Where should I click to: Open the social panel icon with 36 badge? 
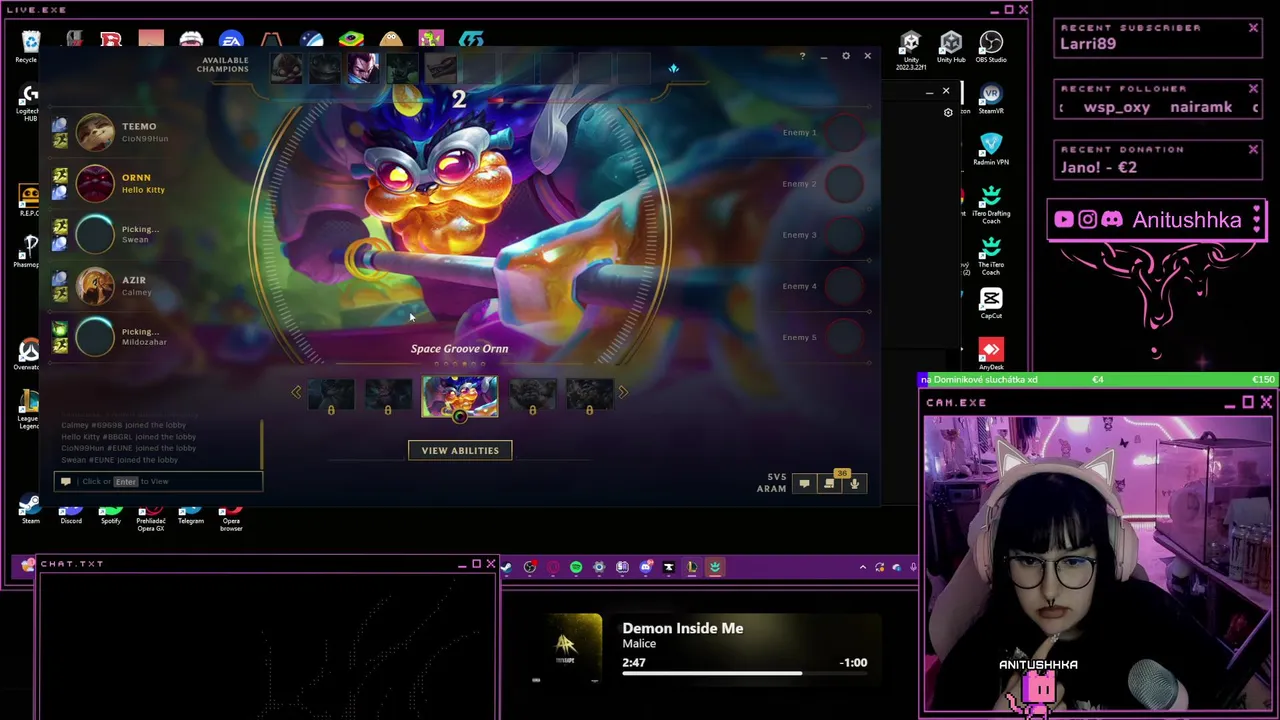coord(829,484)
